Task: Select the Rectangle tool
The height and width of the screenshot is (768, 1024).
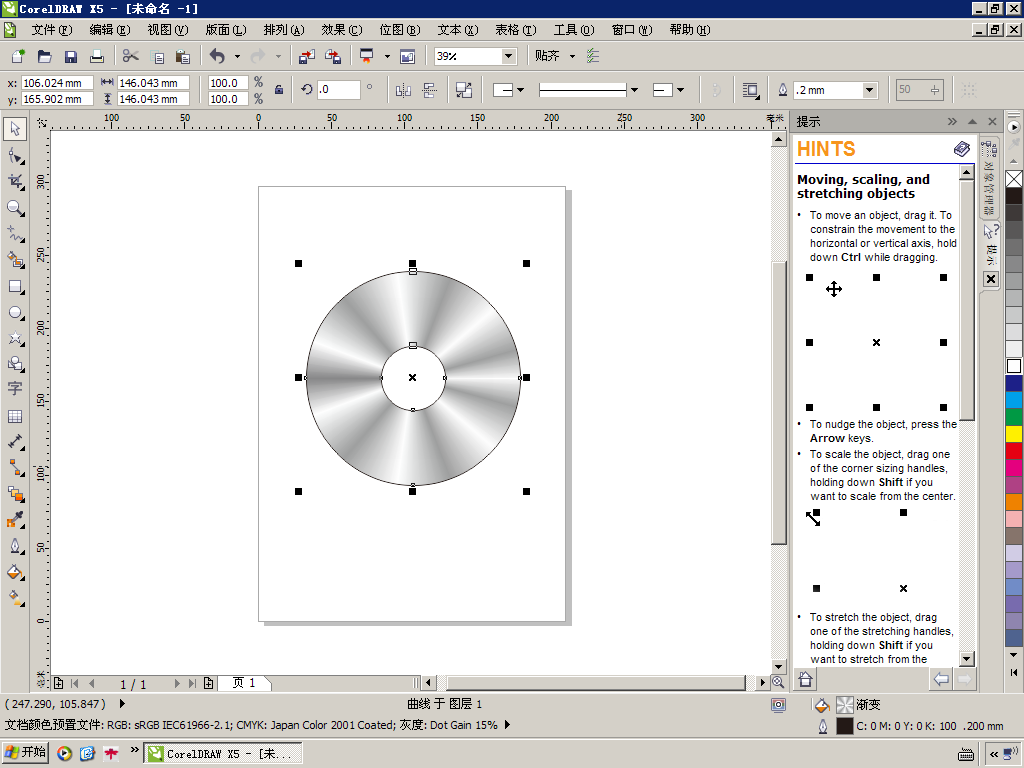Action: 15,286
